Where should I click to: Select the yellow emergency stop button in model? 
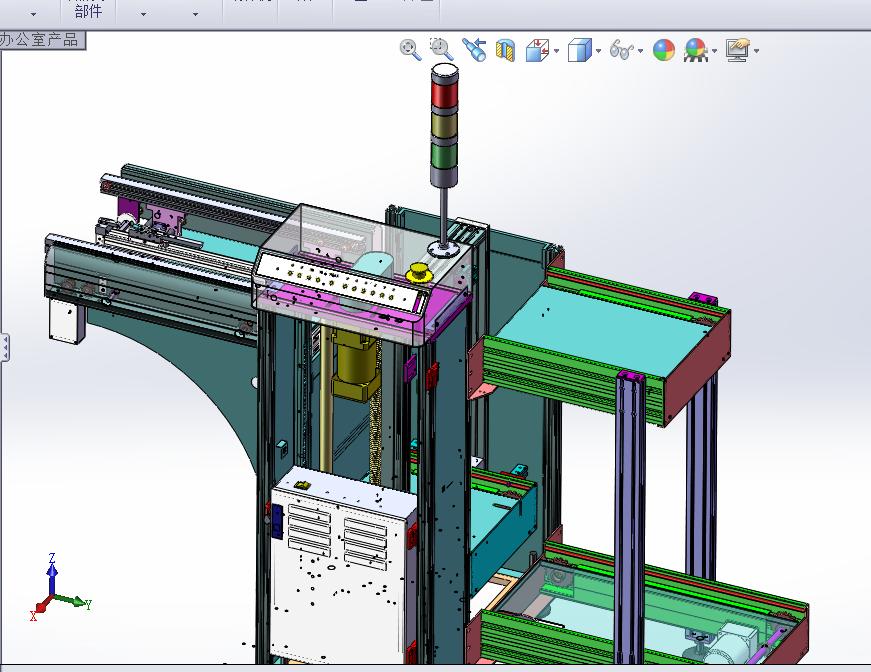(x=417, y=272)
